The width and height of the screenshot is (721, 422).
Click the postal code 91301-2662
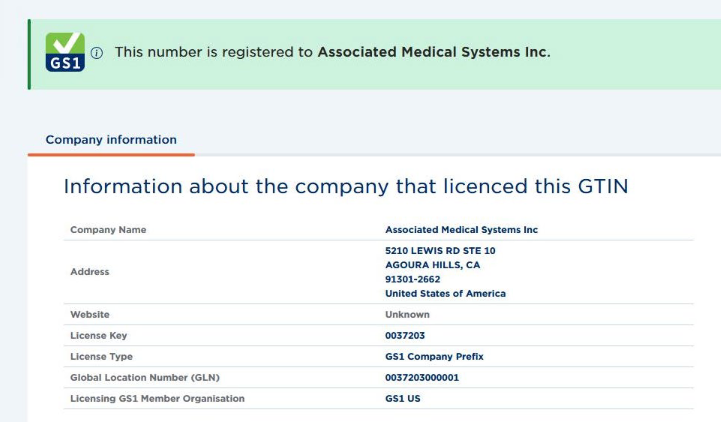(x=412, y=279)
